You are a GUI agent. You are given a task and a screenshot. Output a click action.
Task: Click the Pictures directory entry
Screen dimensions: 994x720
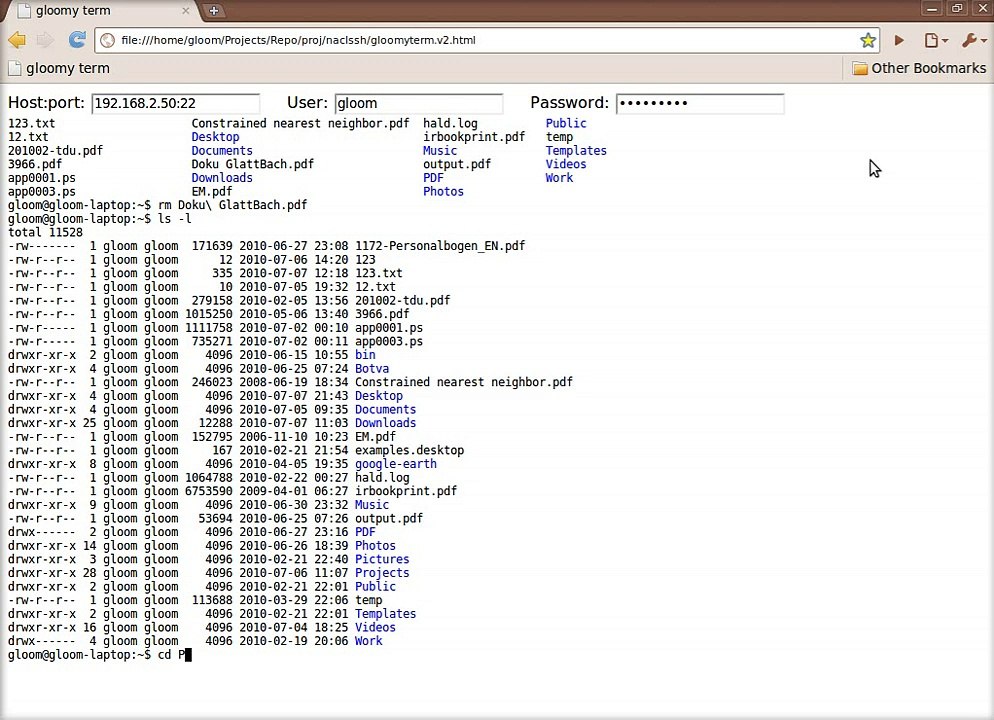pos(382,560)
